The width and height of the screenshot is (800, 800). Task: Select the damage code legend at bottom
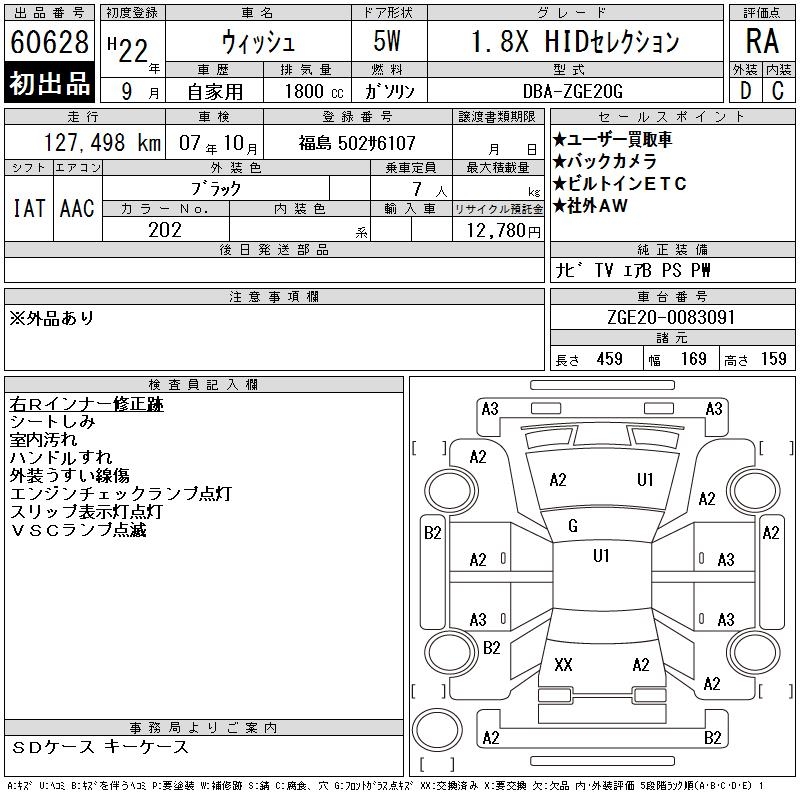(x=385, y=786)
